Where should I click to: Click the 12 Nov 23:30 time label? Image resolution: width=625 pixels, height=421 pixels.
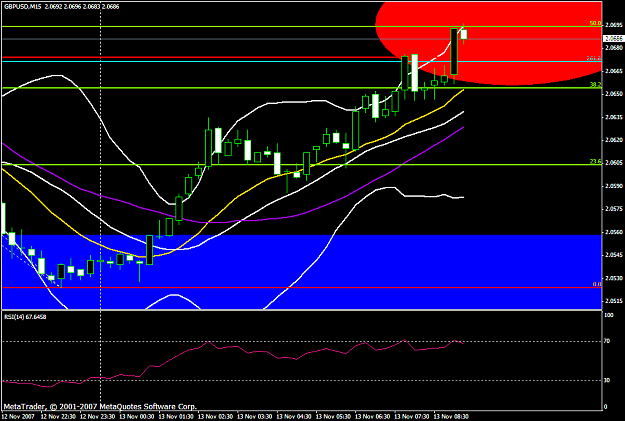[97, 417]
